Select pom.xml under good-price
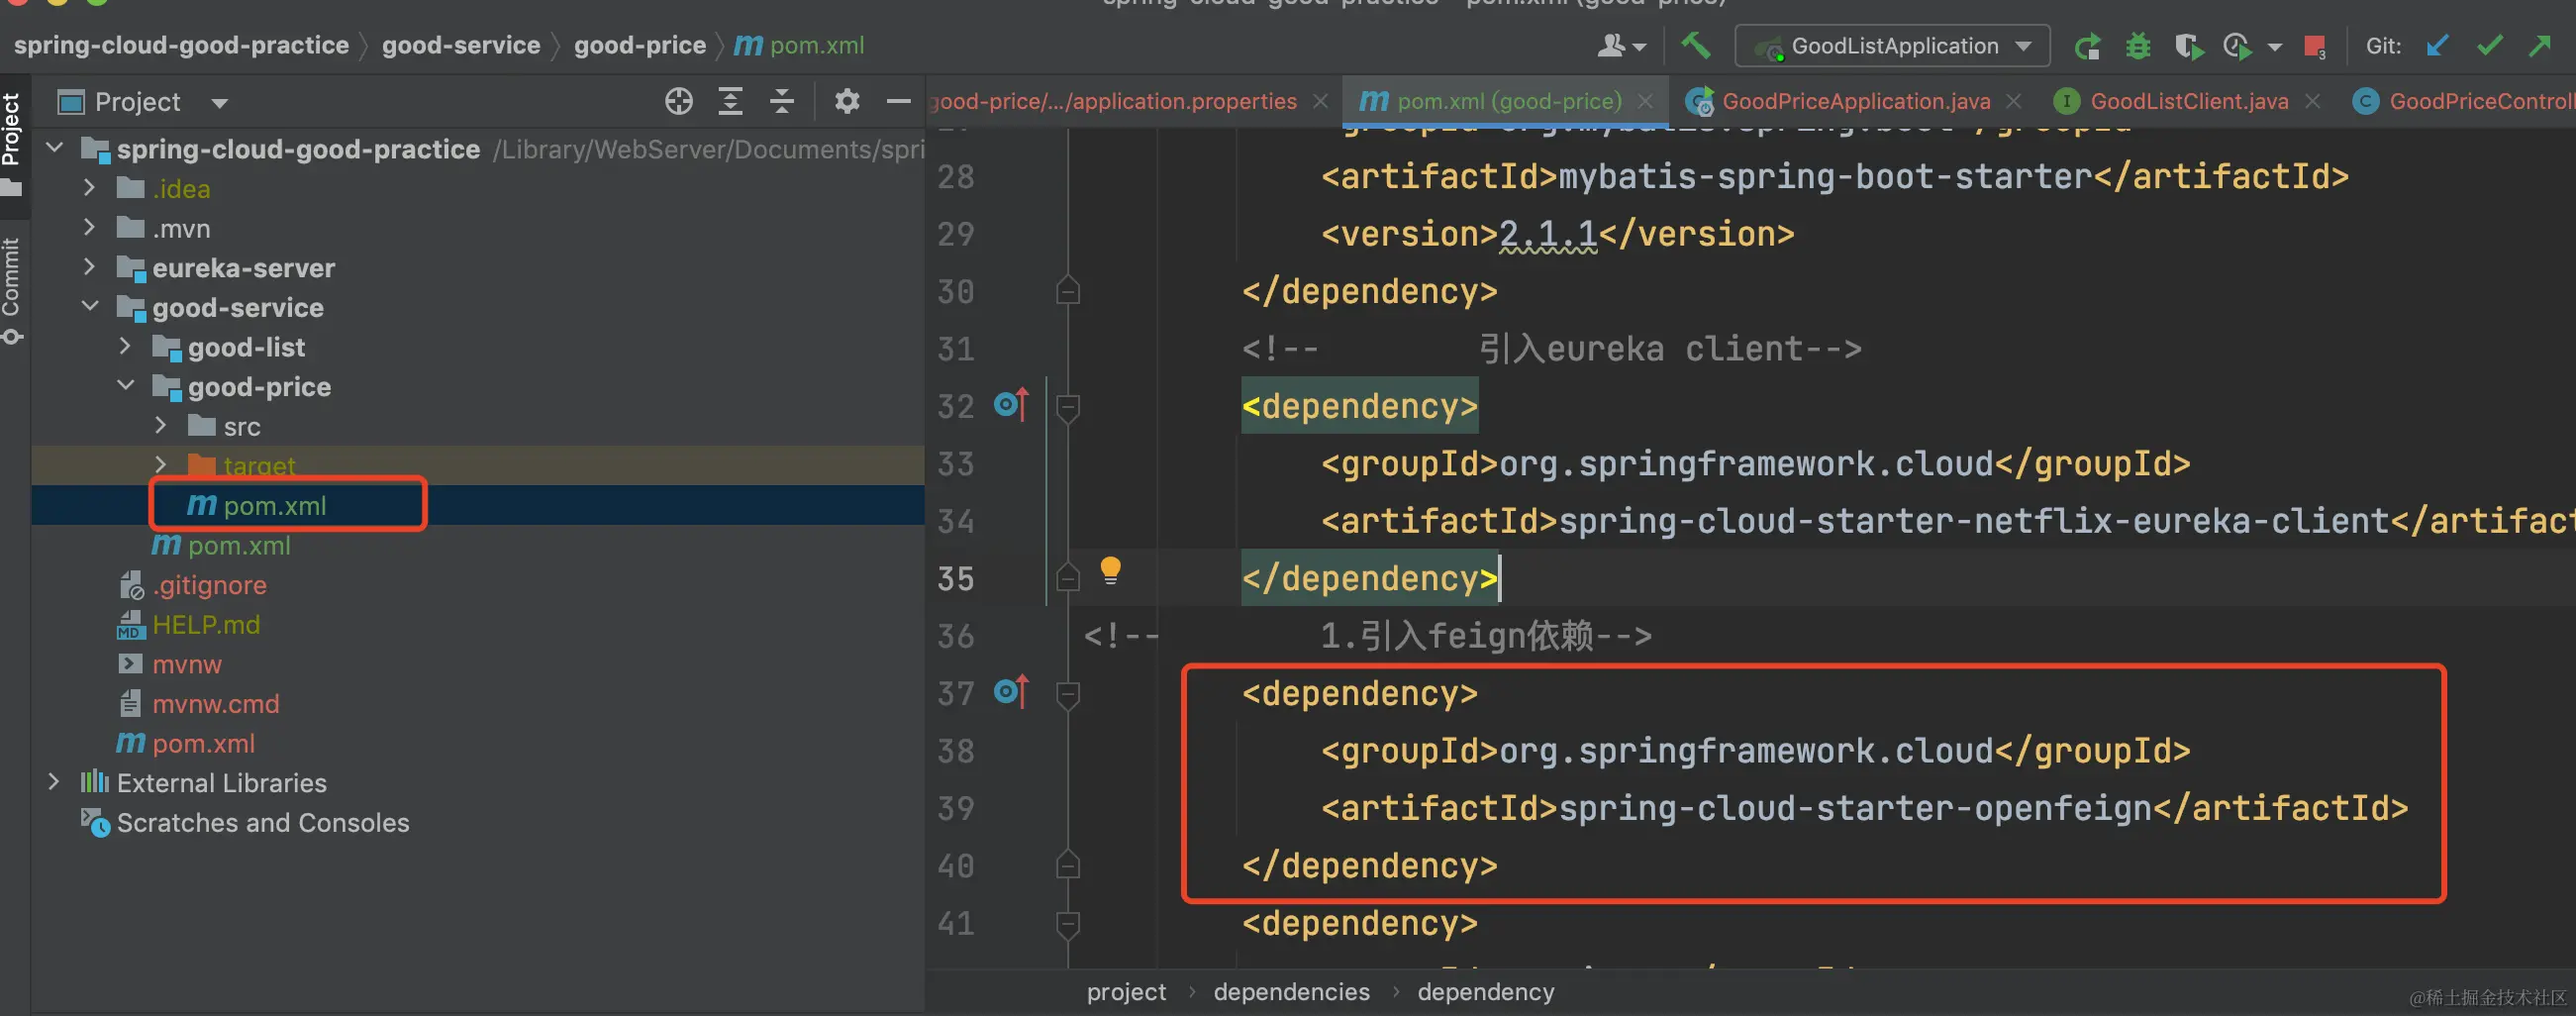 pyautogui.click(x=275, y=505)
